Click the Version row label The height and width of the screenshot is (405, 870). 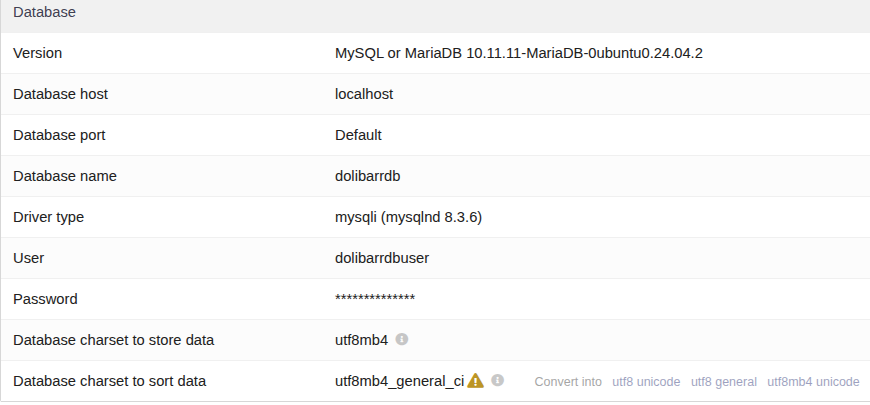tap(38, 53)
